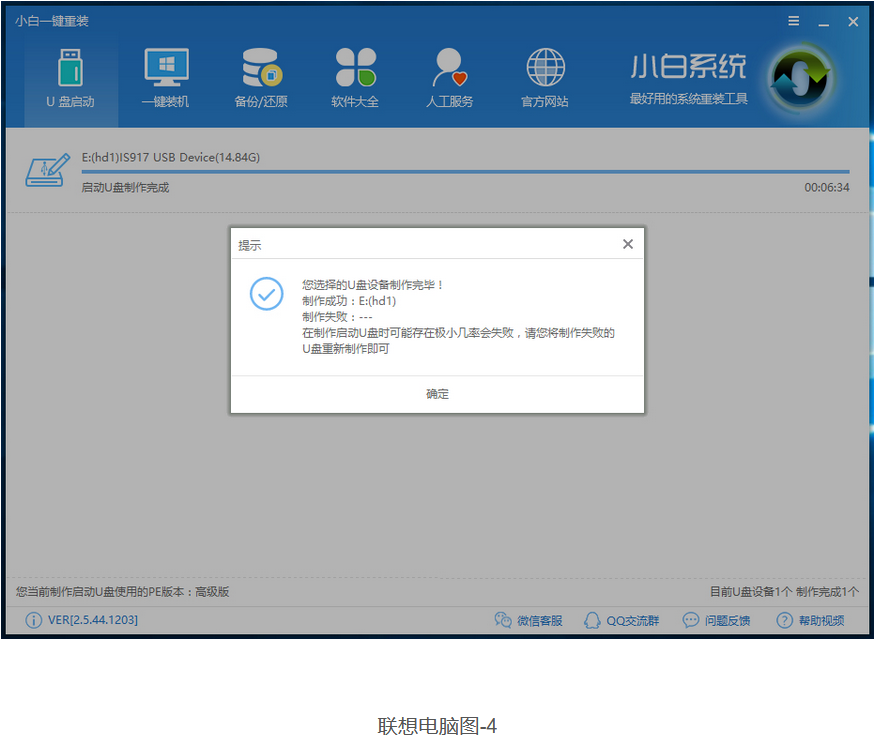Screen dimensions: 881x741
Task: Switch to 一键装机 tab
Action: [165, 79]
